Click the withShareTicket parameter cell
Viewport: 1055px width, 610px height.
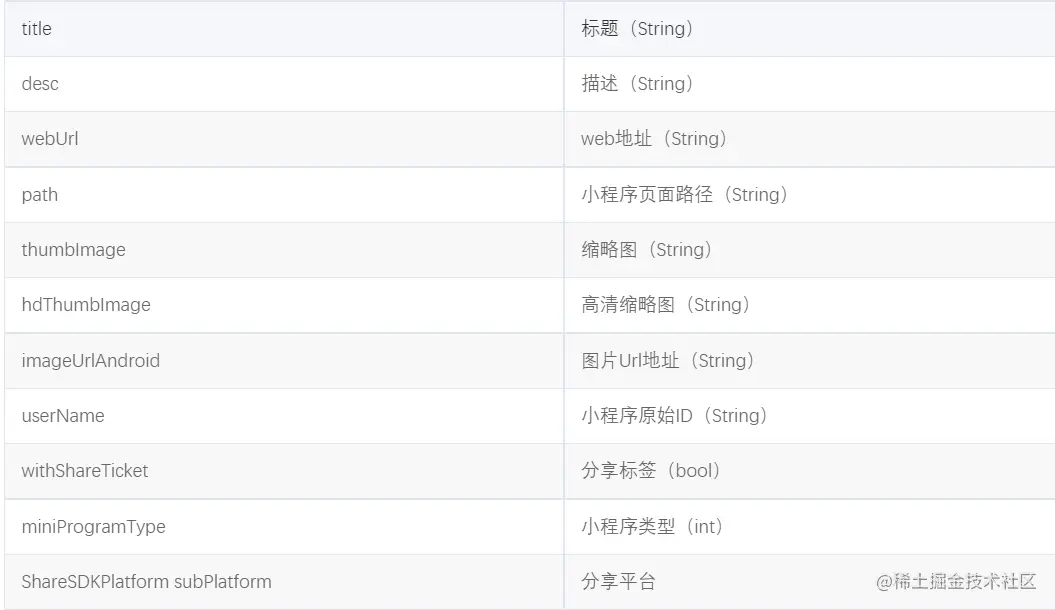pos(85,471)
